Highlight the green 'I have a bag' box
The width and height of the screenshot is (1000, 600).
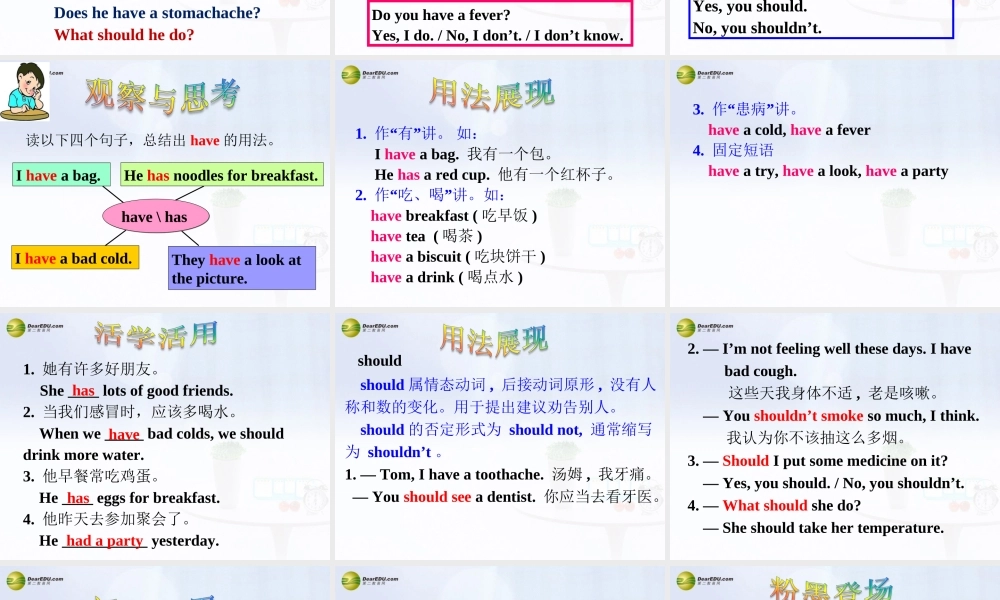point(62,175)
